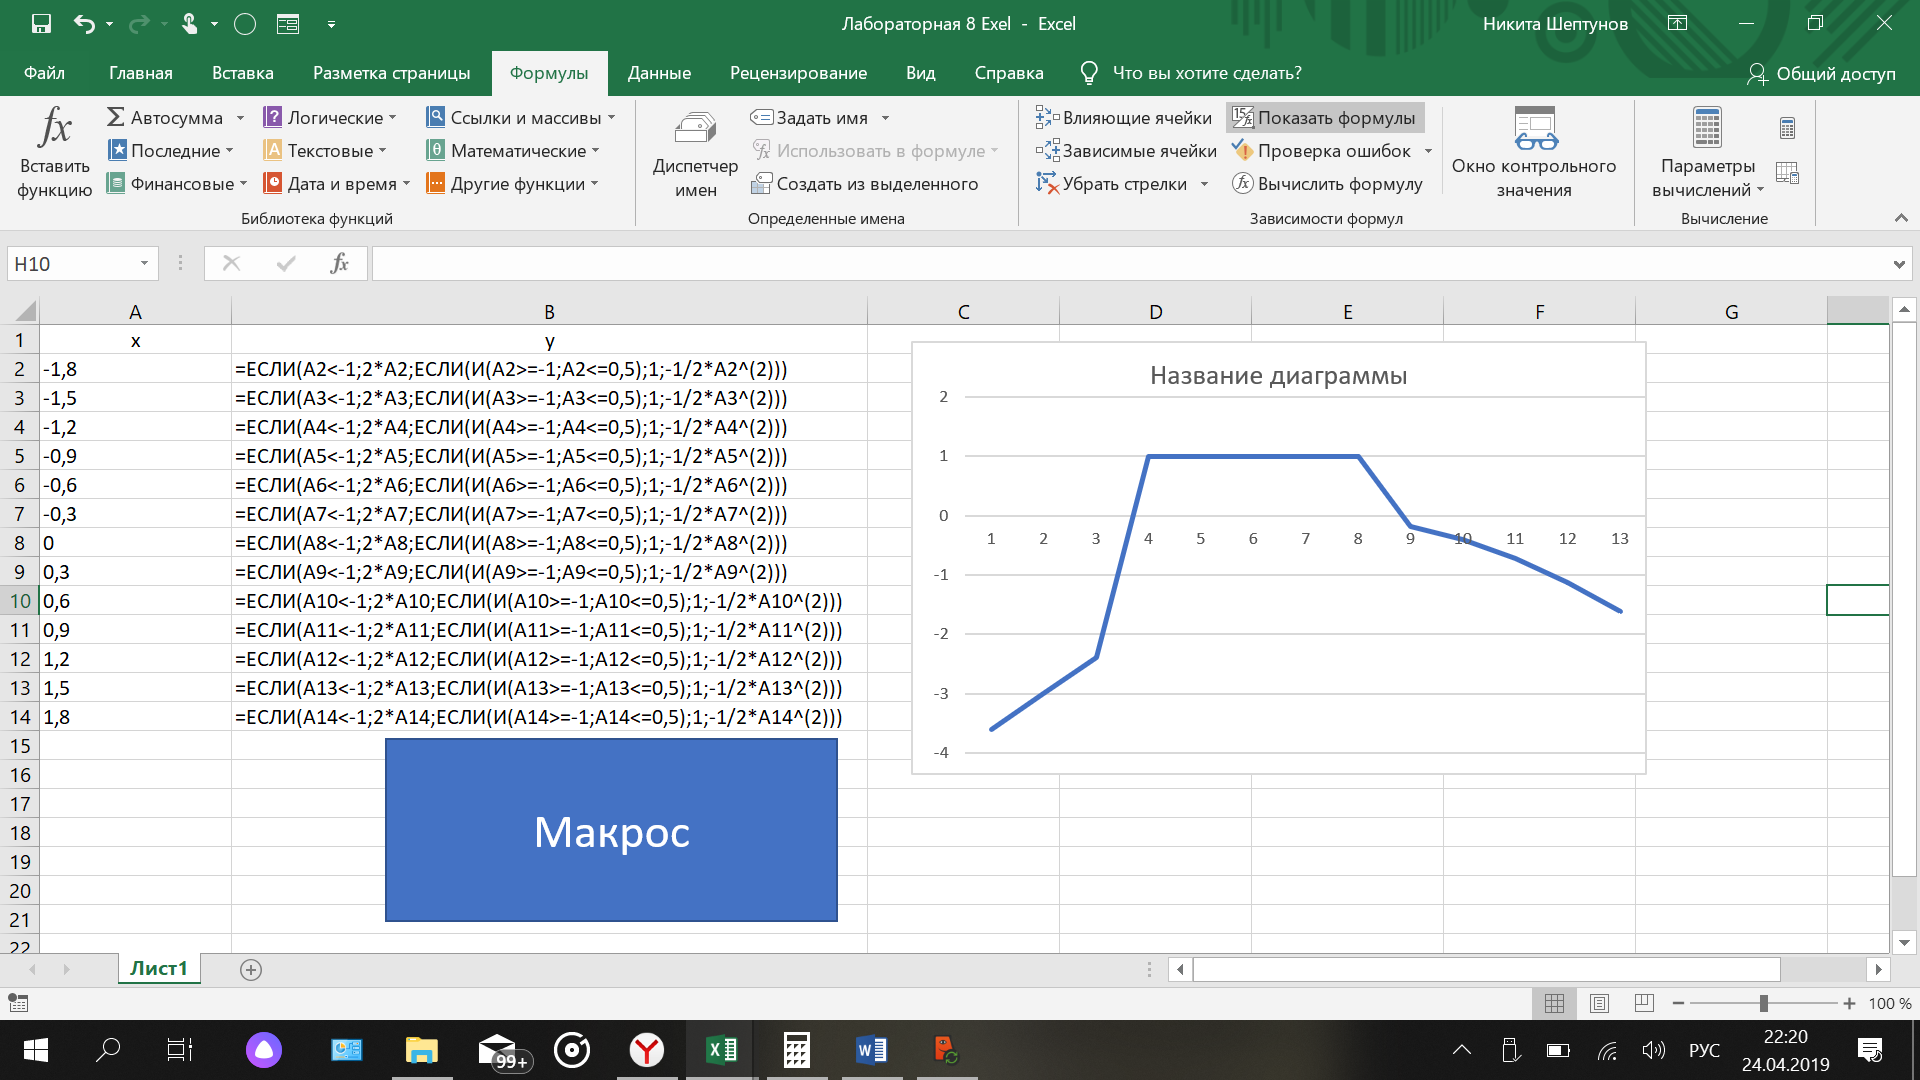This screenshot has width=1920, height=1080.
Task: Open the Name Box dropdown
Action: 144,263
